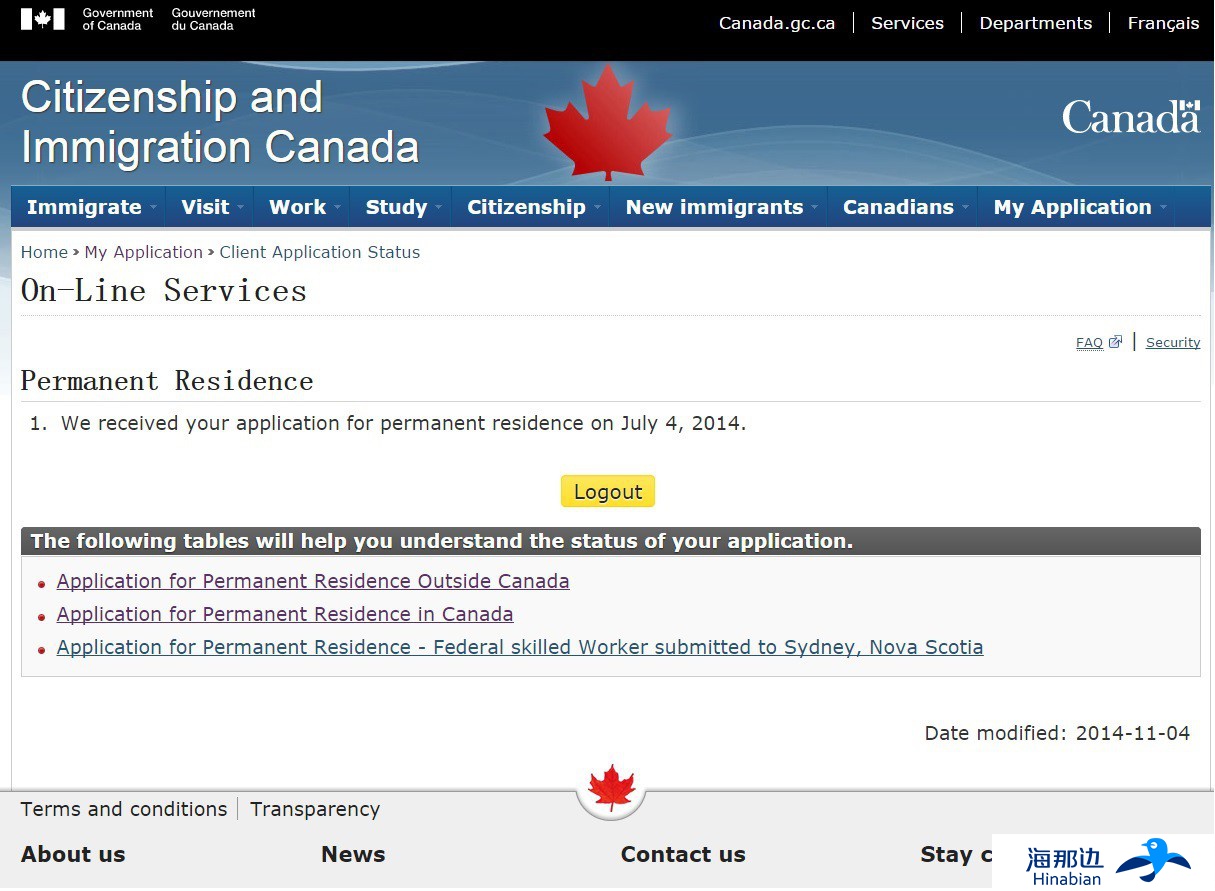This screenshot has width=1215, height=891.
Task: Click the red maple leaf in the banner
Action: [607, 124]
